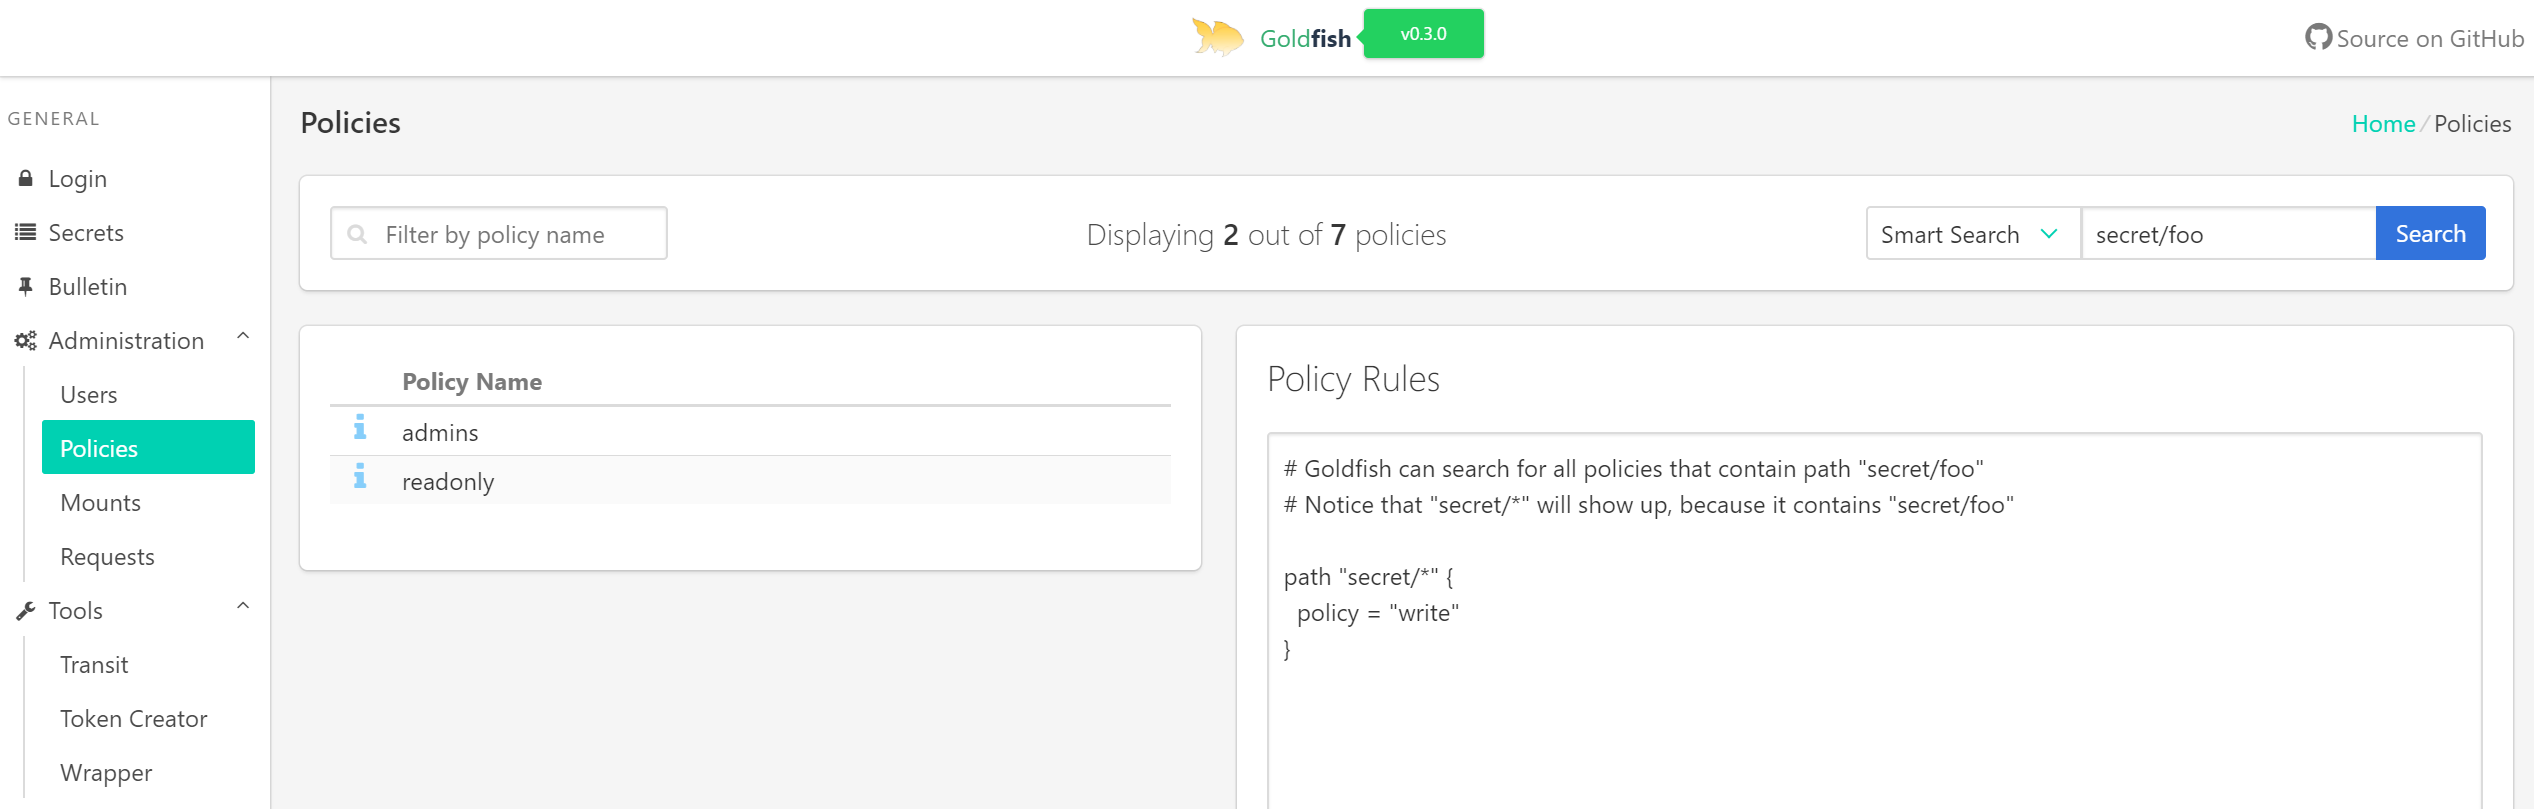Click the Policies breadcrumb text

coord(2472,124)
